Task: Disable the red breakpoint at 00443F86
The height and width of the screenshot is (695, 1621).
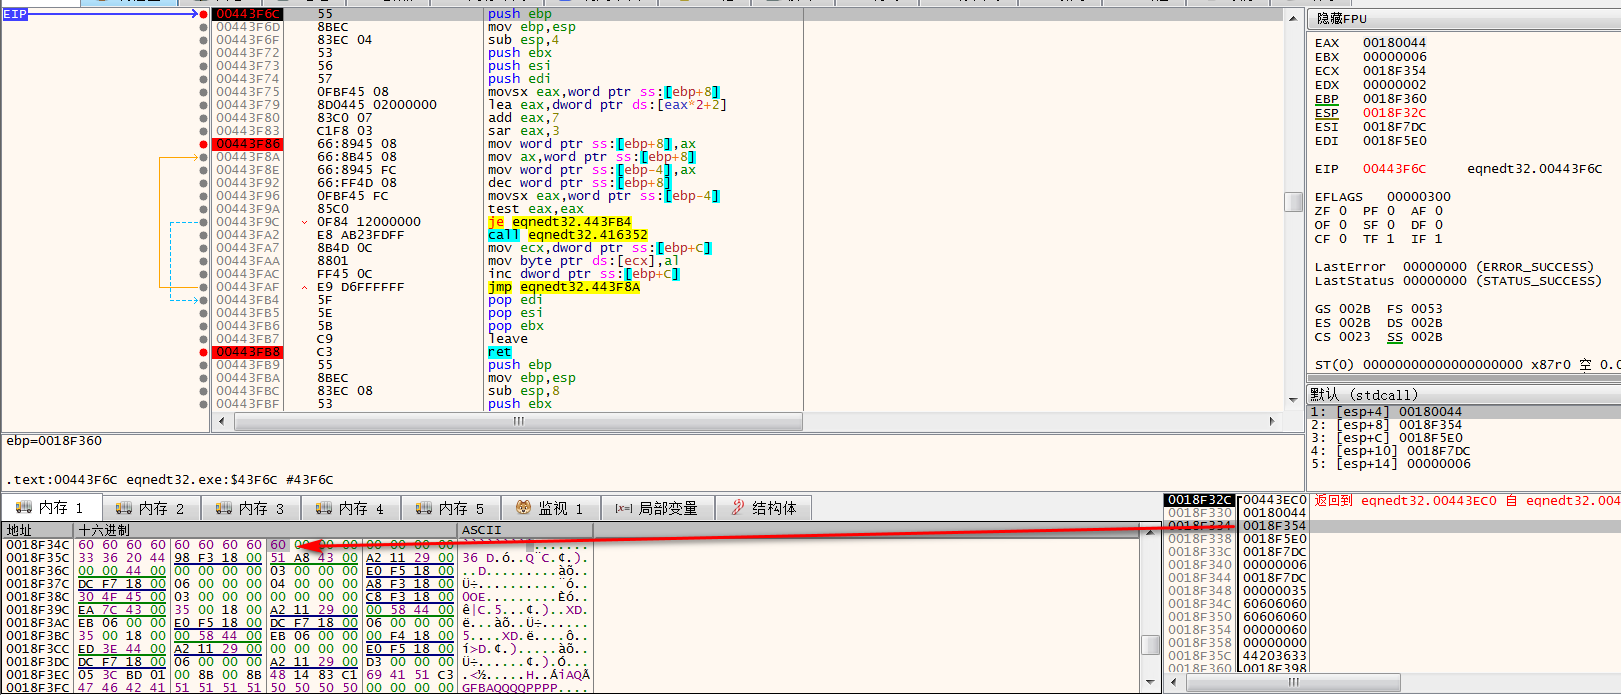Action: (x=204, y=144)
